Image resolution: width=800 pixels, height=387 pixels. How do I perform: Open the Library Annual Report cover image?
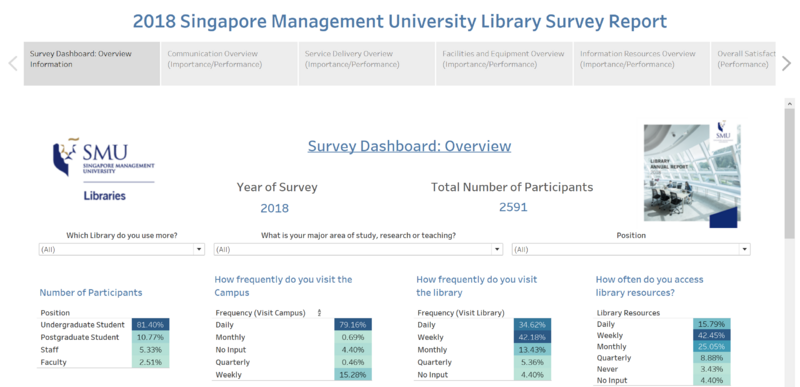point(692,173)
